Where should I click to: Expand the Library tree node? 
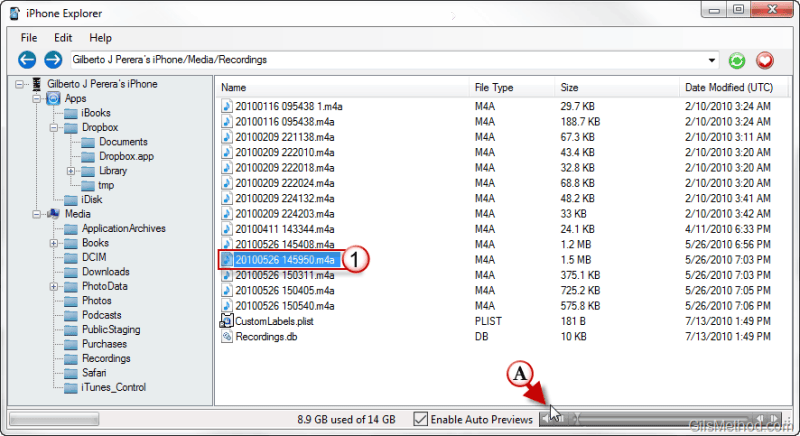71,171
